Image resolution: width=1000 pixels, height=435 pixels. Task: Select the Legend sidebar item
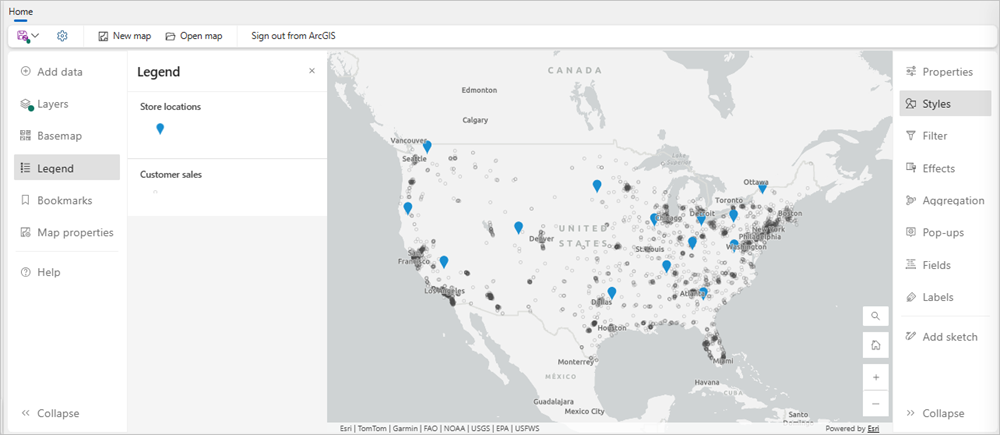point(66,168)
